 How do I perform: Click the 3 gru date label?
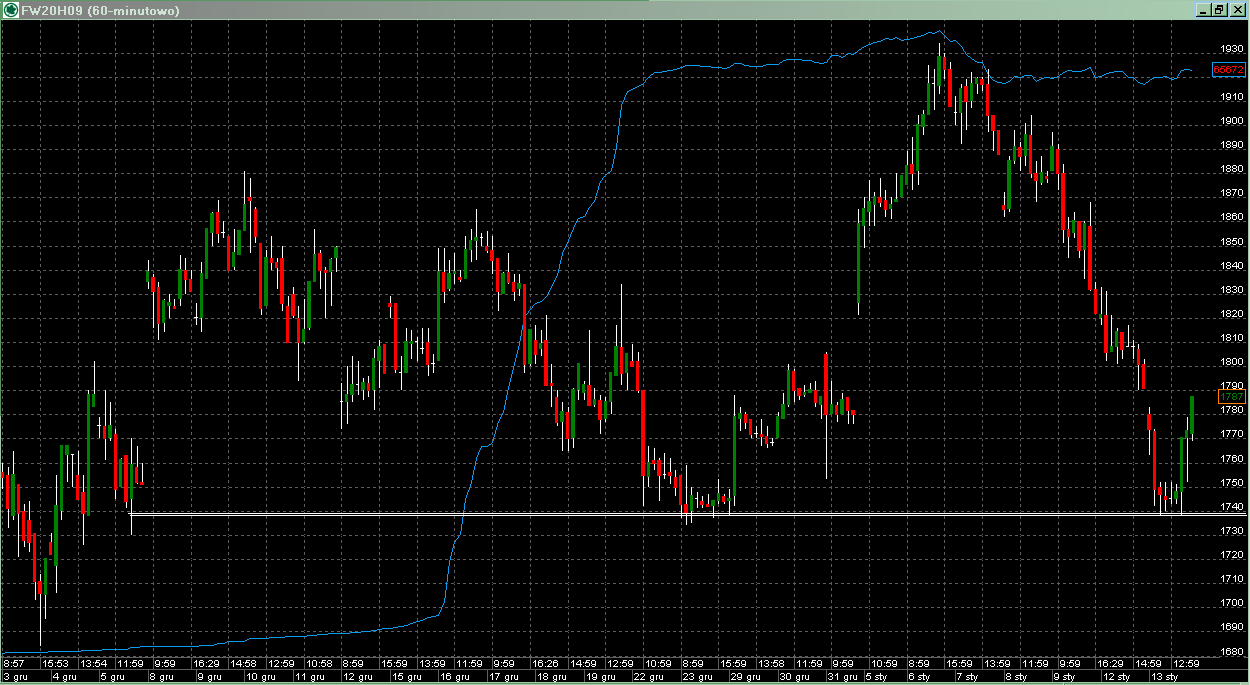pyautogui.click(x=16, y=677)
